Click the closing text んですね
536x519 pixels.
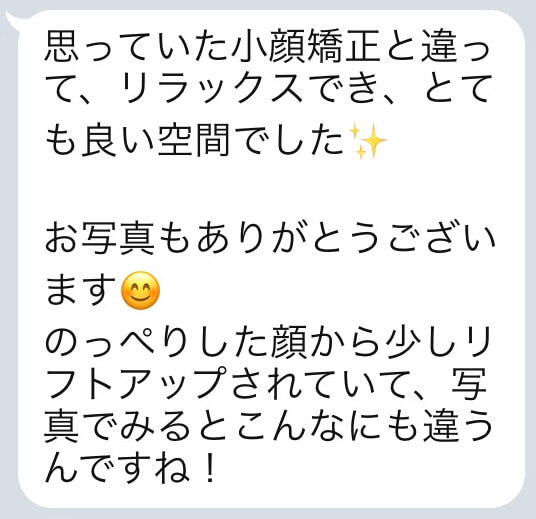[x=117, y=468]
